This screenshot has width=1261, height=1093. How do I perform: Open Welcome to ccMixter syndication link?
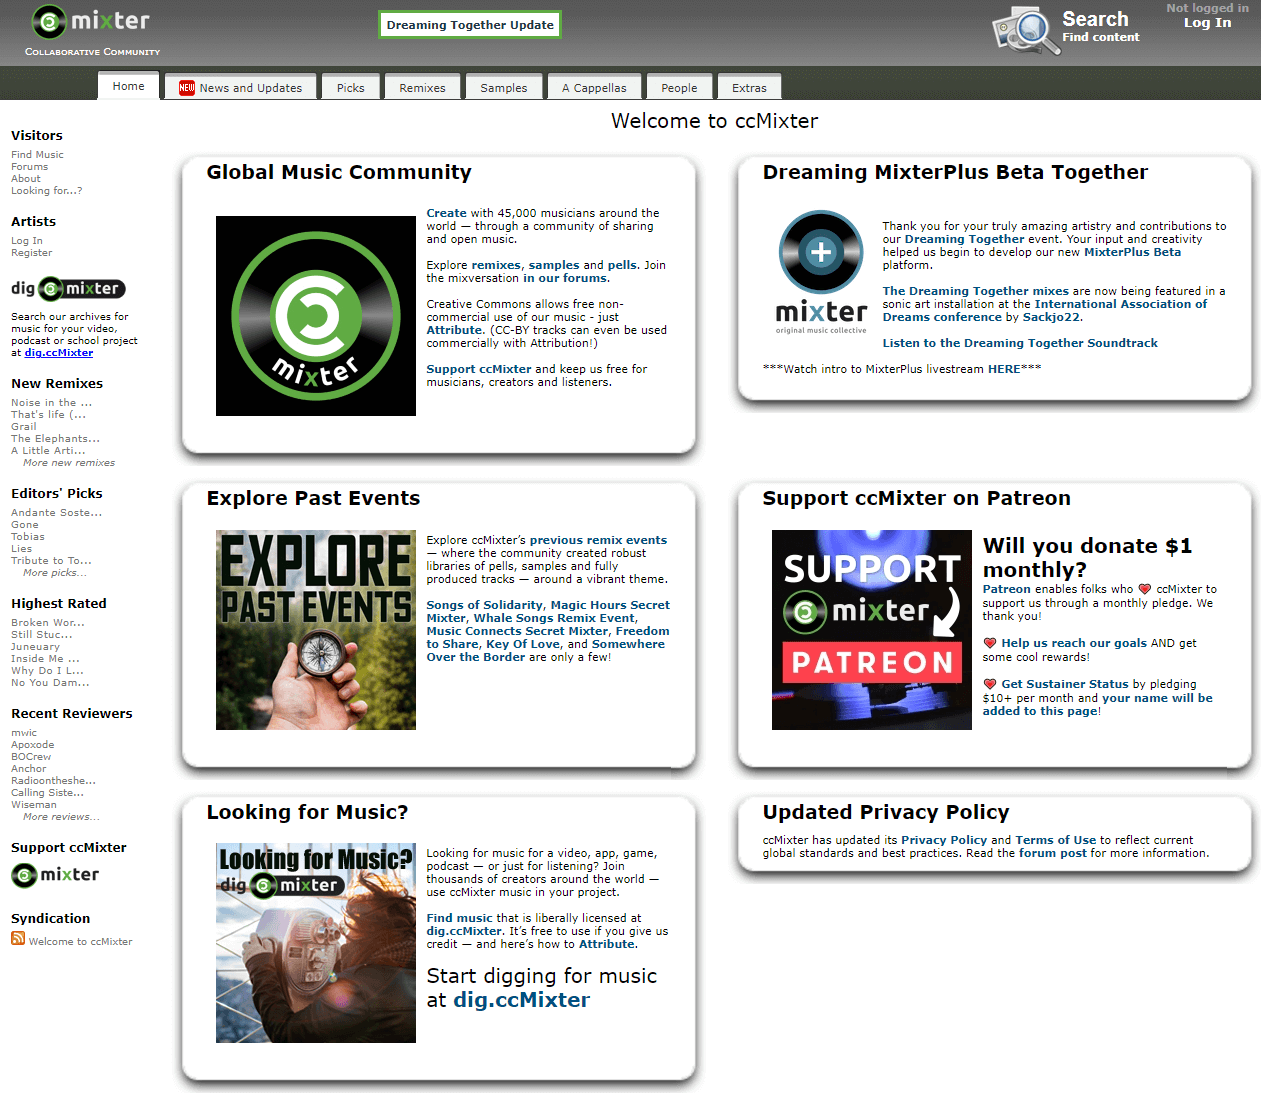click(80, 942)
